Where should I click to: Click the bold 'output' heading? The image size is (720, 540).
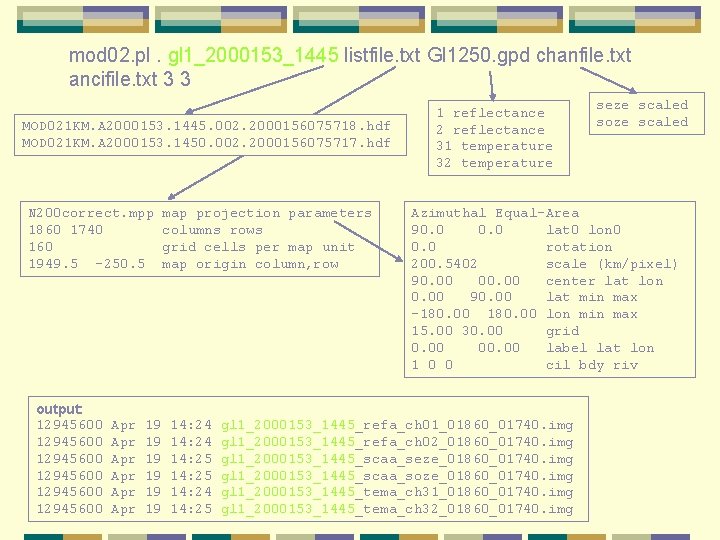point(59,409)
